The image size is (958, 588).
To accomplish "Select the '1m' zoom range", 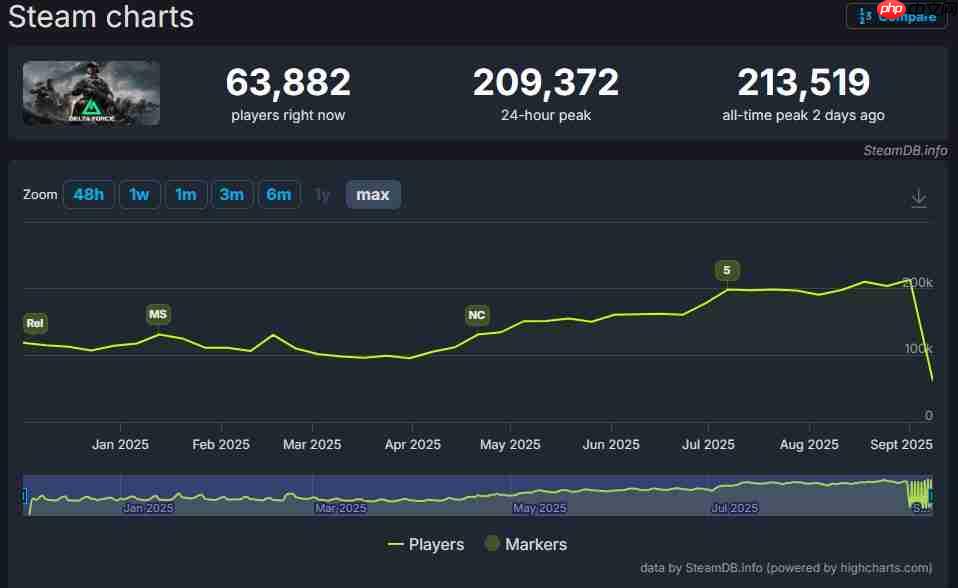I will coord(186,194).
